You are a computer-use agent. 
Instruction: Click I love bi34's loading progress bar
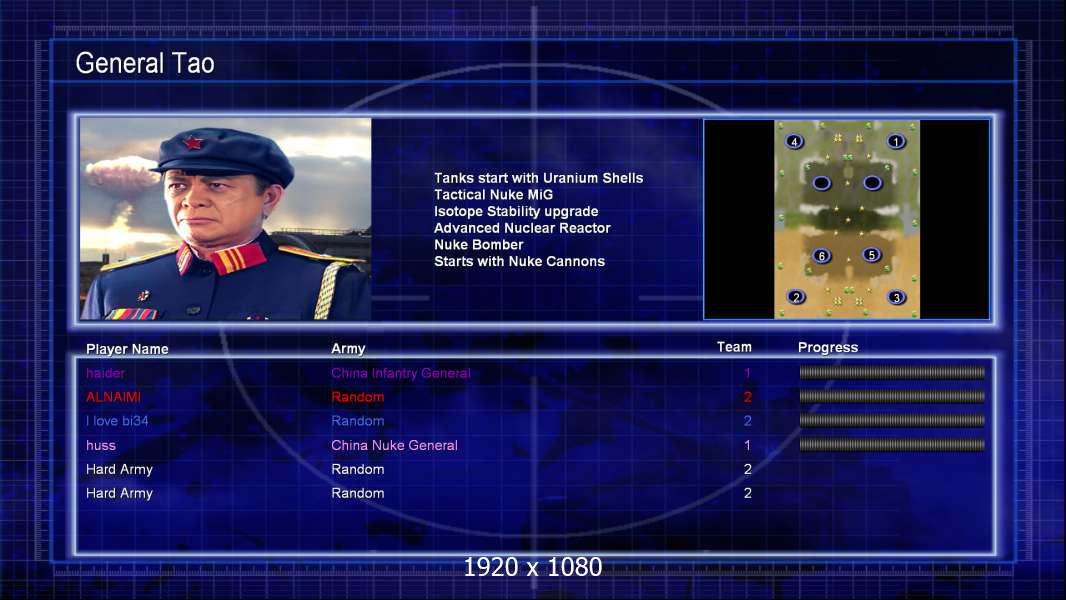click(892, 421)
